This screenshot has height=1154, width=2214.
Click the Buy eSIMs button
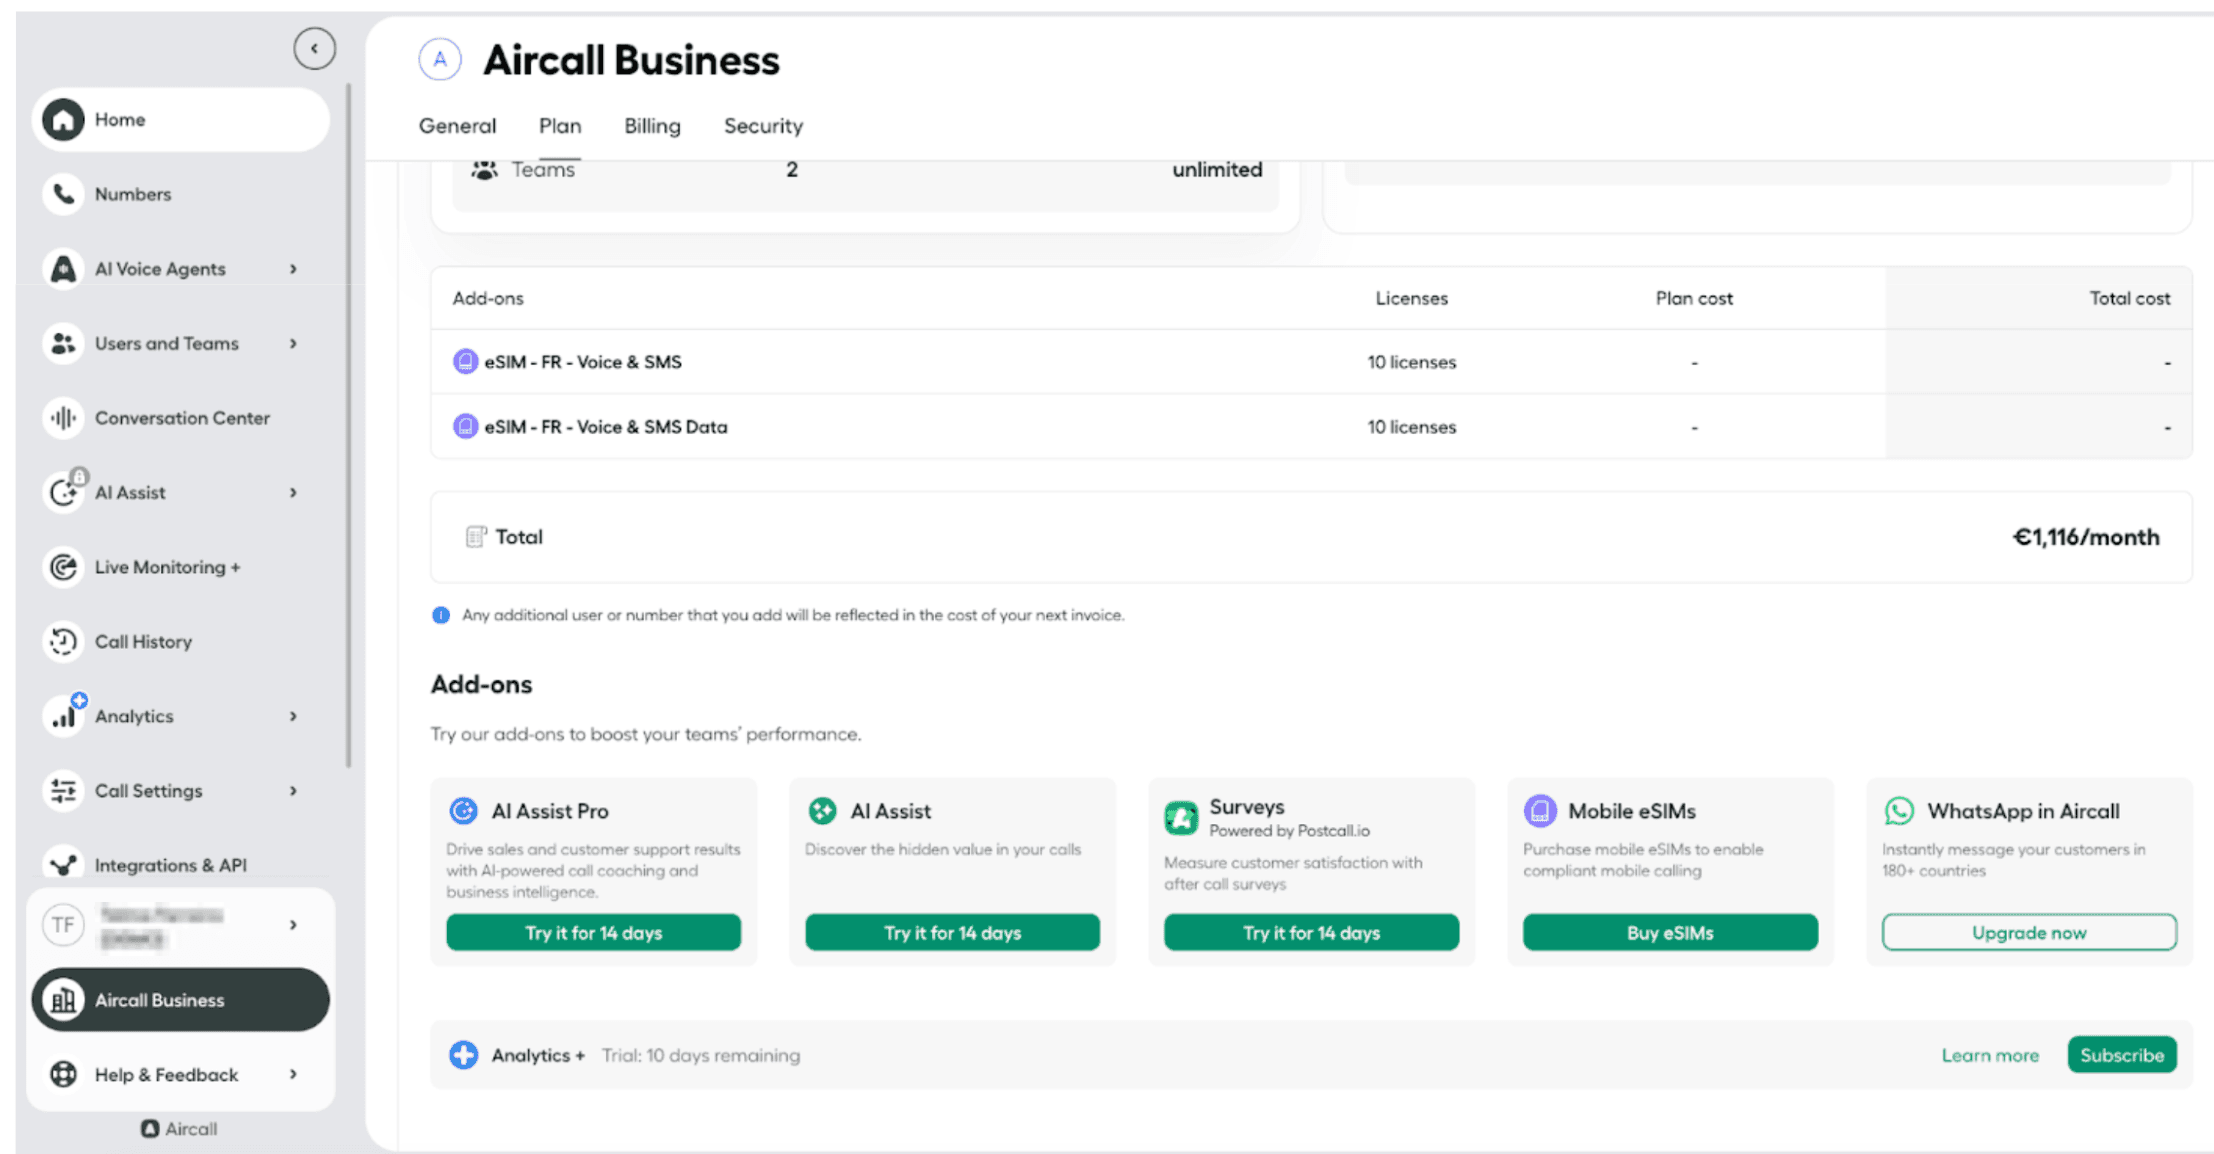(1669, 932)
